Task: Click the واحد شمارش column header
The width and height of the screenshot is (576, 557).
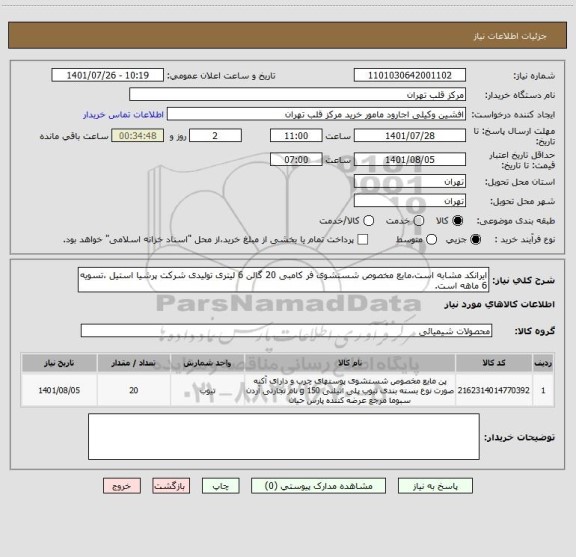Action: coord(207,363)
